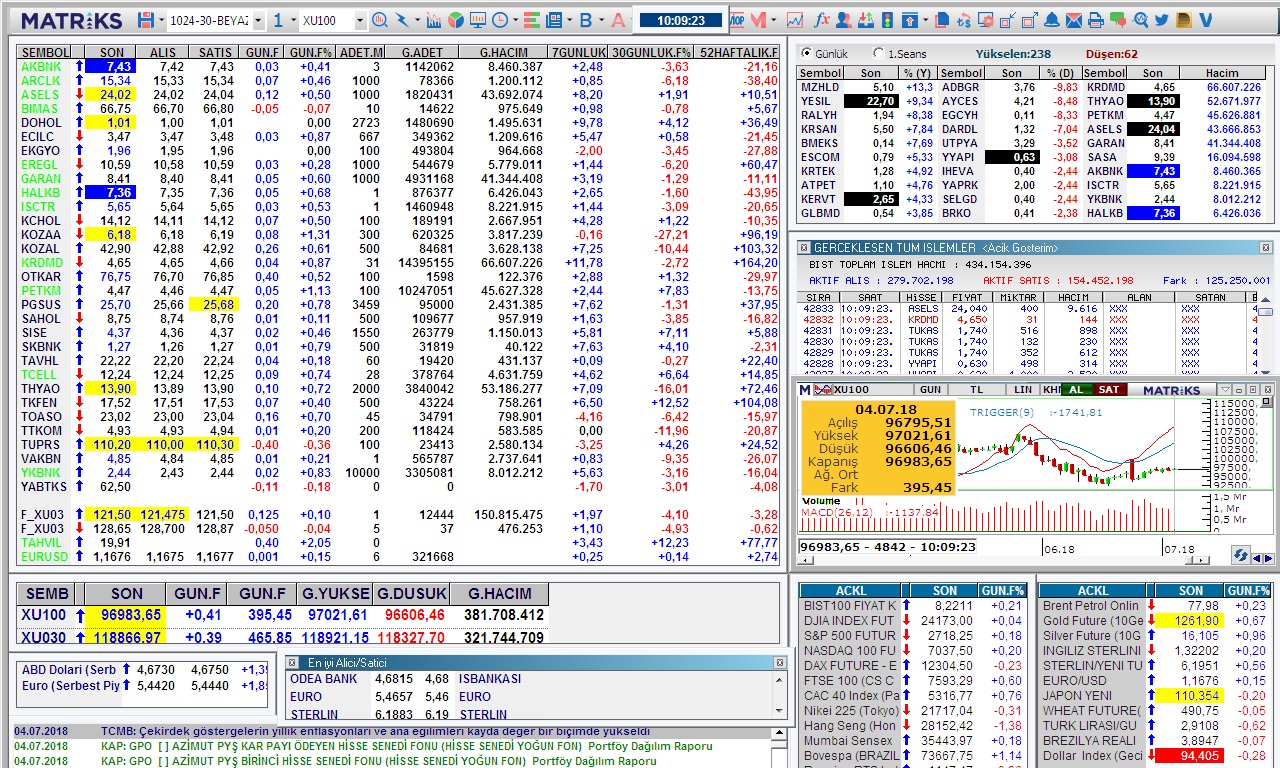Open the alarm bell icon
This screenshot has width=1280, height=768.
click(1052, 20)
